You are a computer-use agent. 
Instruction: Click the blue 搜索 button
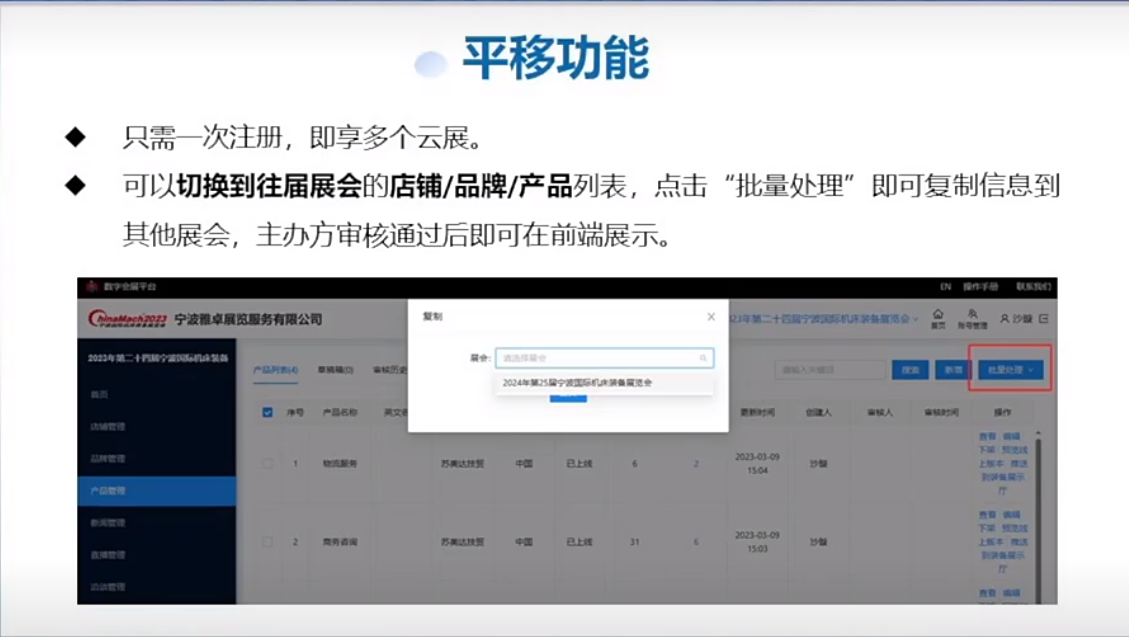tap(910, 369)
